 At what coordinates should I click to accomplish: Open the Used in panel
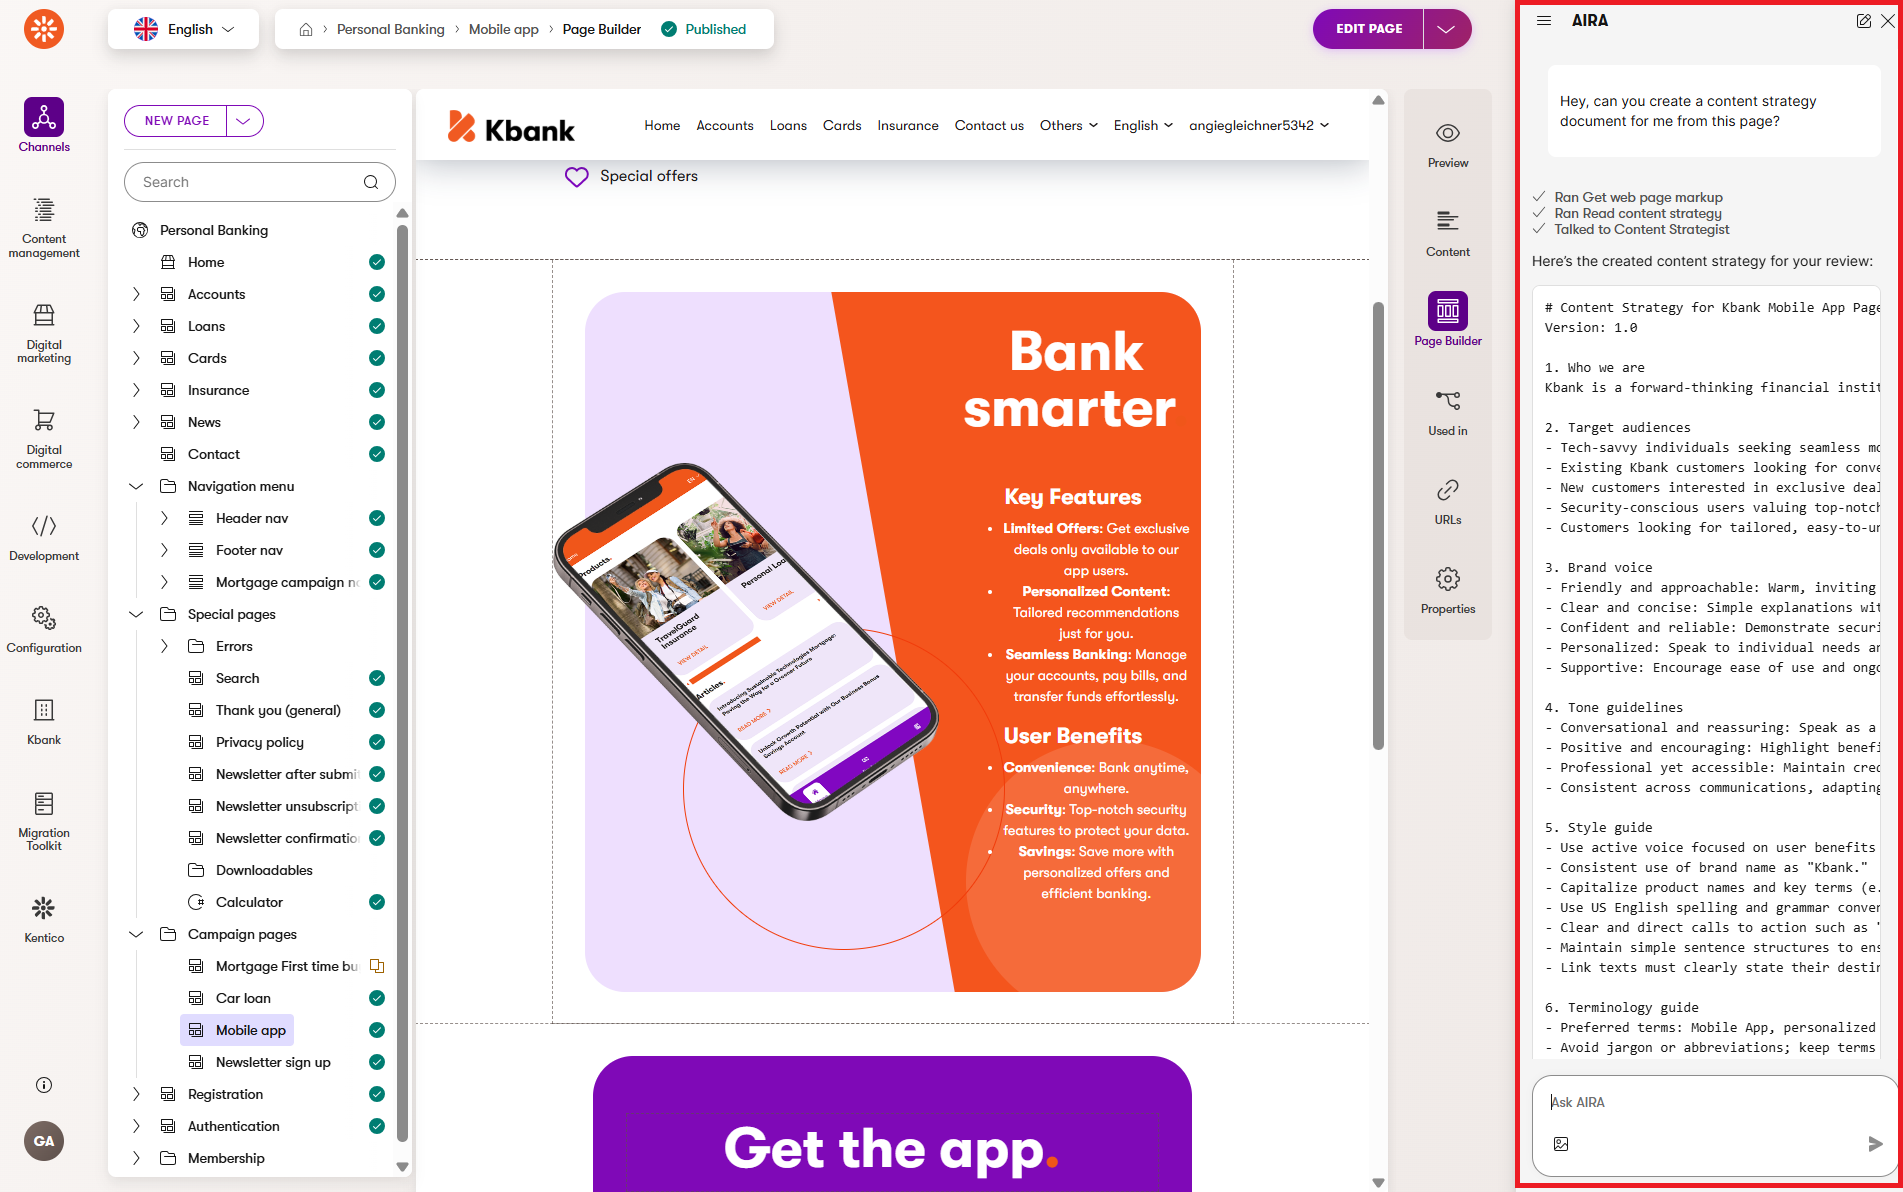coord(1448,412)
